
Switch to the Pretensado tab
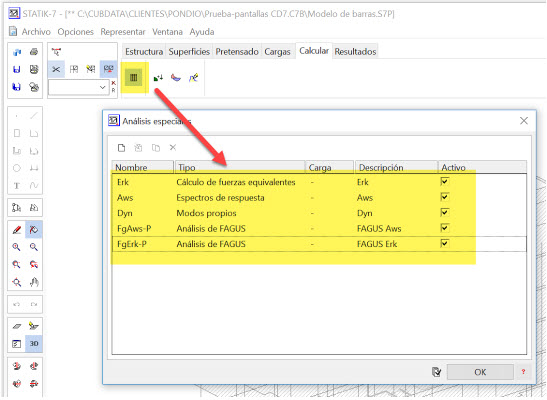point(237,52)
